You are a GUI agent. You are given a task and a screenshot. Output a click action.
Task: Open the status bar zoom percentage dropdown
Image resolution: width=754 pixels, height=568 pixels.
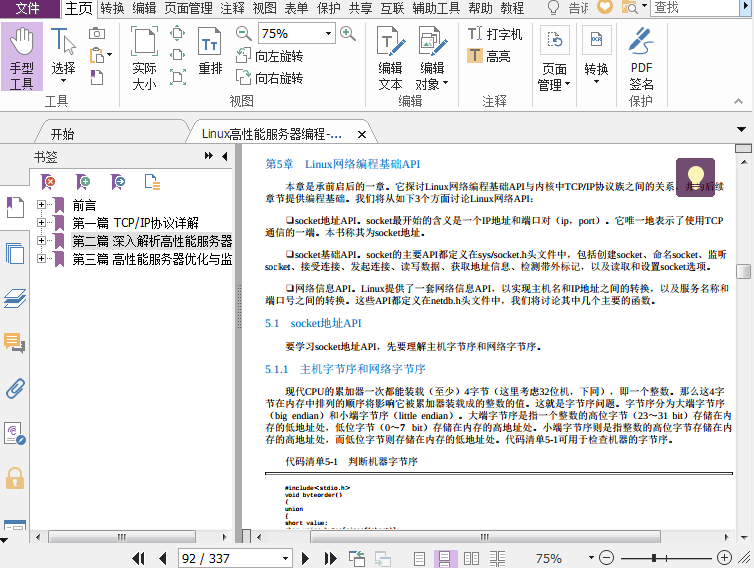pos(591,558)
